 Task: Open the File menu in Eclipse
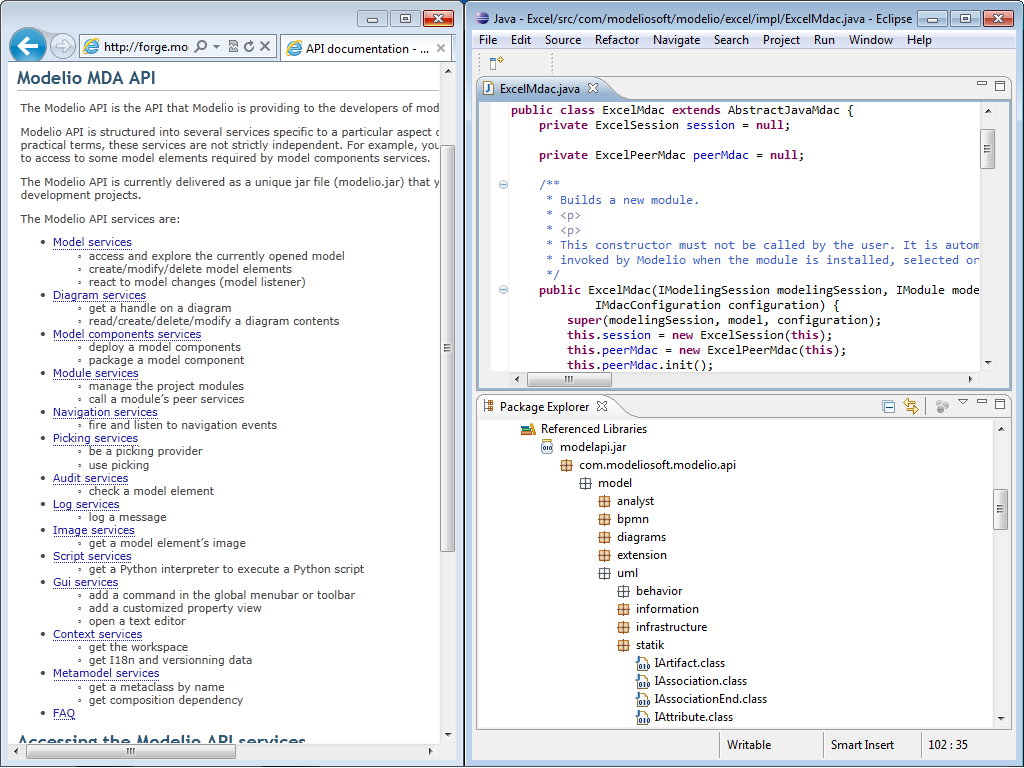coord(488,40)
